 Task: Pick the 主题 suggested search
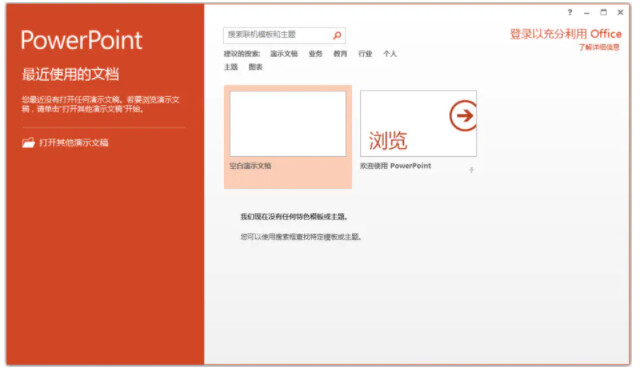click(231, 67)
